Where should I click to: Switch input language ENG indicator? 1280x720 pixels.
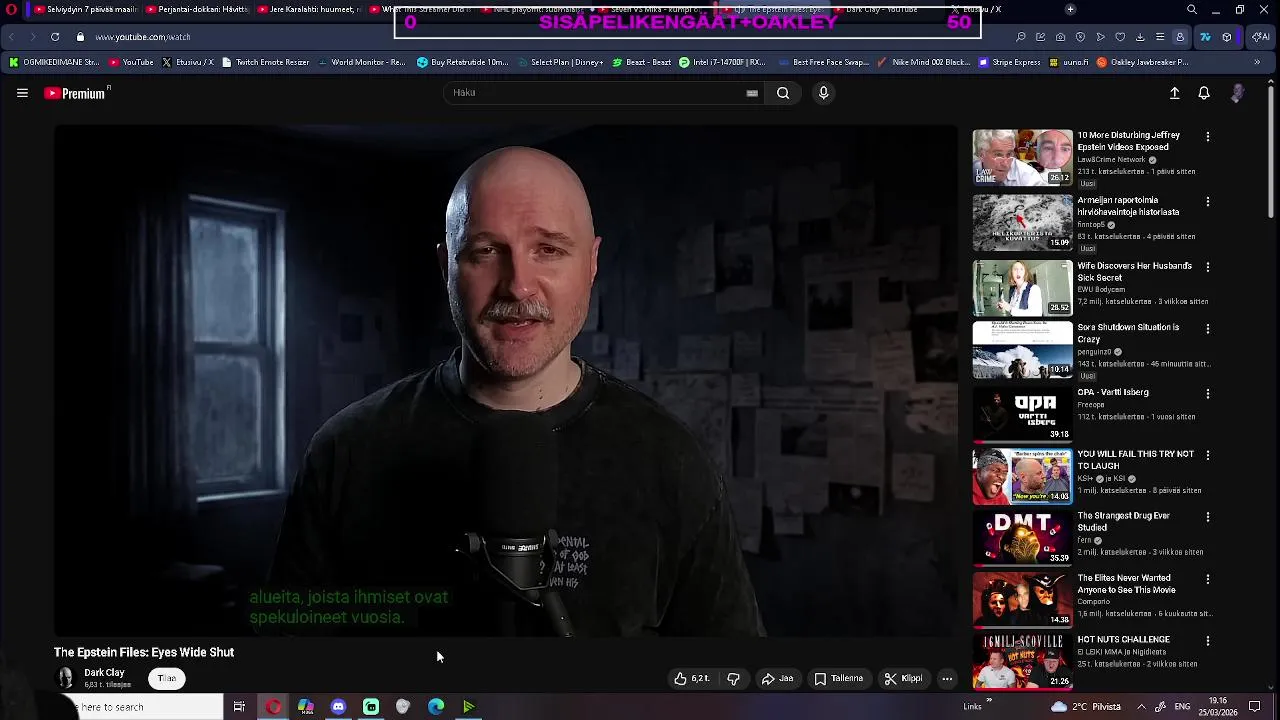coord(1181,707)
